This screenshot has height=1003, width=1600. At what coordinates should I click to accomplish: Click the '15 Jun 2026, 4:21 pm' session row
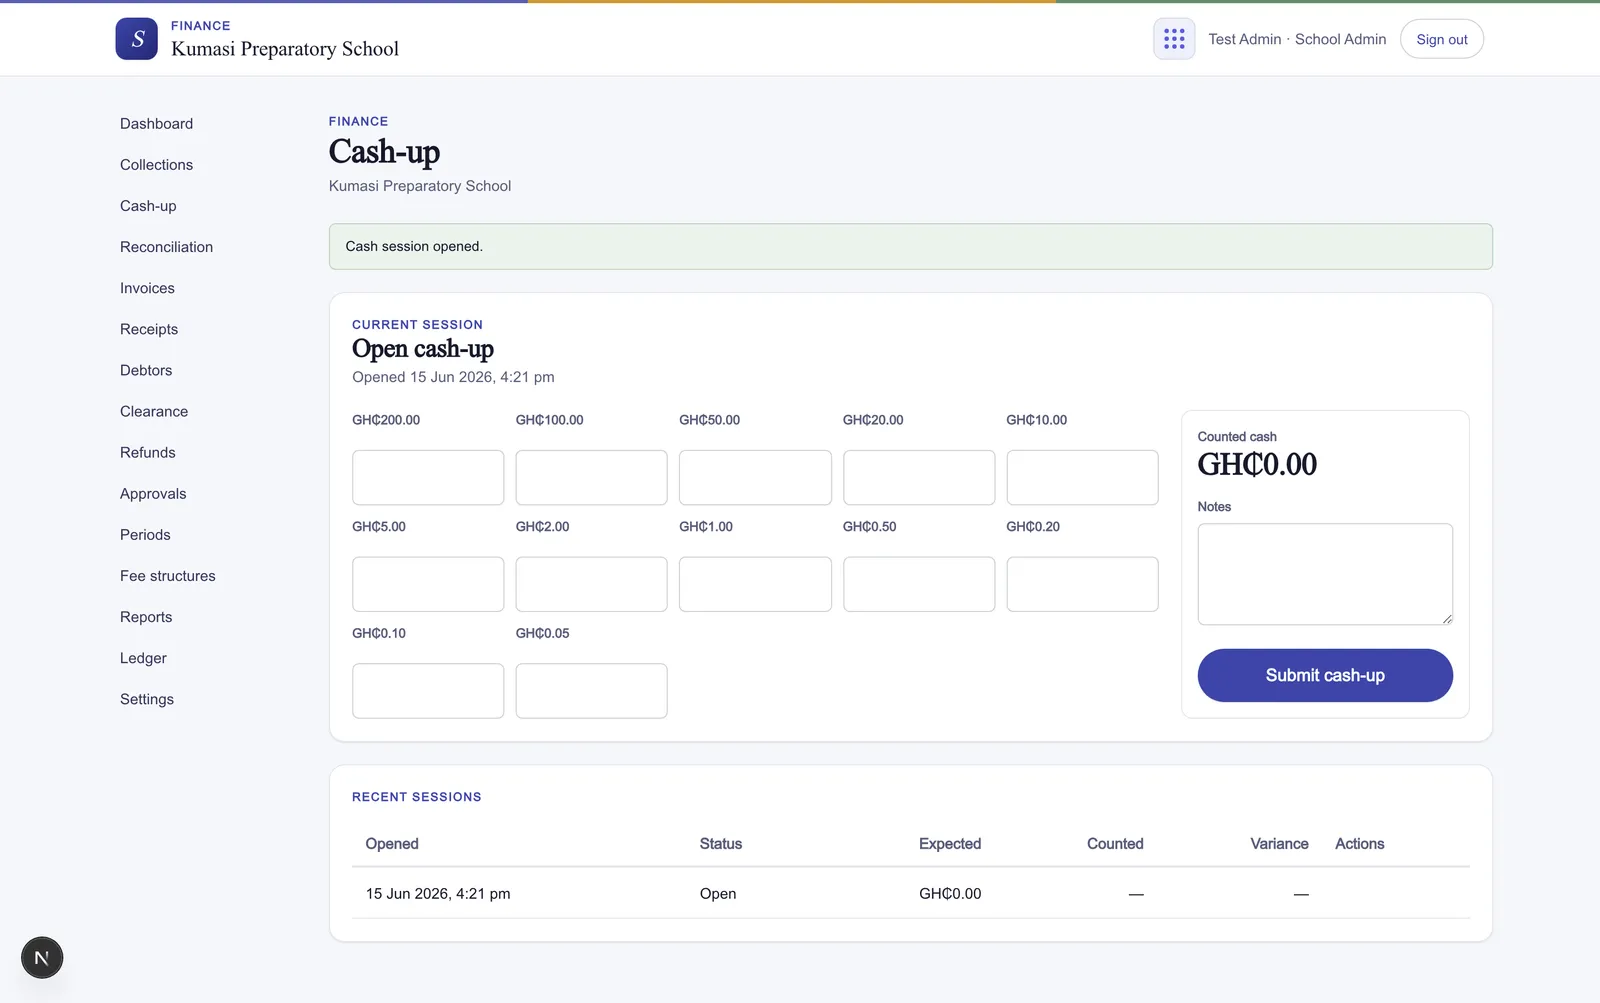[x=911, y=893]
